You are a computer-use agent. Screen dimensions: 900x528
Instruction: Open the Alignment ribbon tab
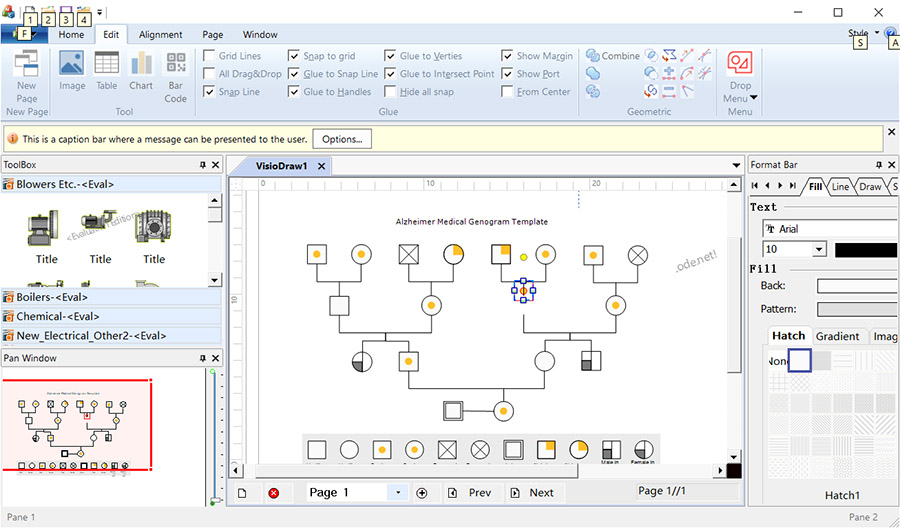click(x=161, y=34)
